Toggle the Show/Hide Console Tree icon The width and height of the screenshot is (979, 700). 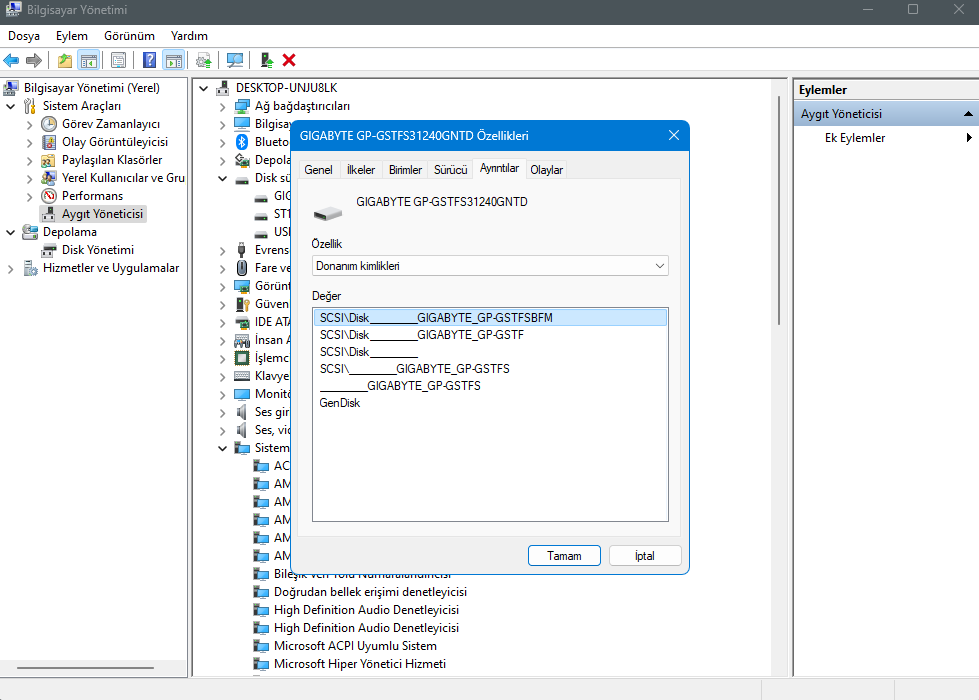[89, 61]
